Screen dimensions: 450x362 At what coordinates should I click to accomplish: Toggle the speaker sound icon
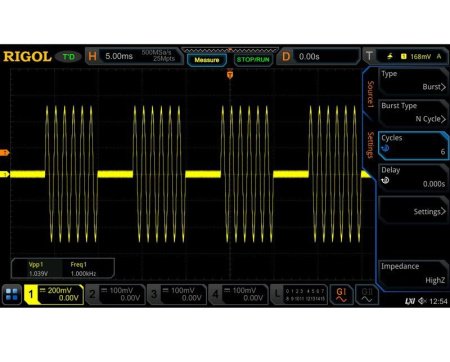pos(422,301)
